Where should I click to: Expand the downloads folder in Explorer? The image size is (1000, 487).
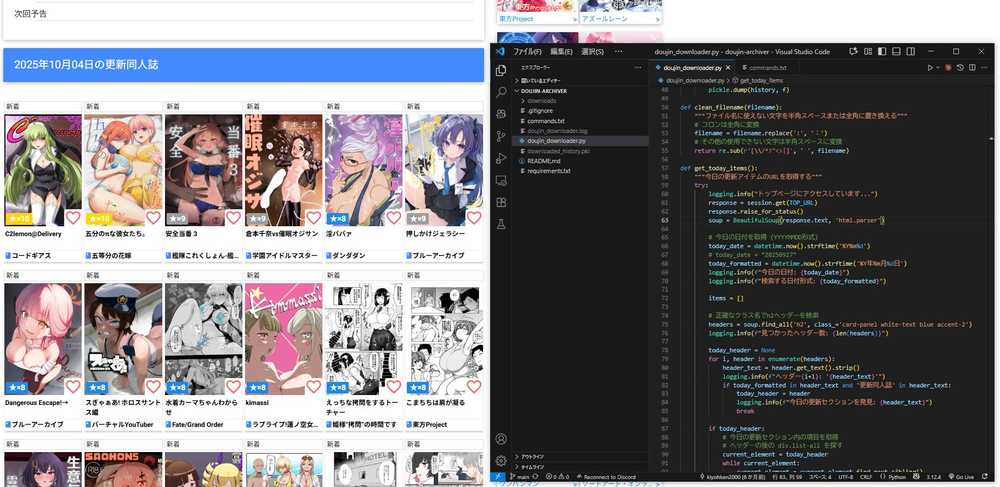(579, 101)
